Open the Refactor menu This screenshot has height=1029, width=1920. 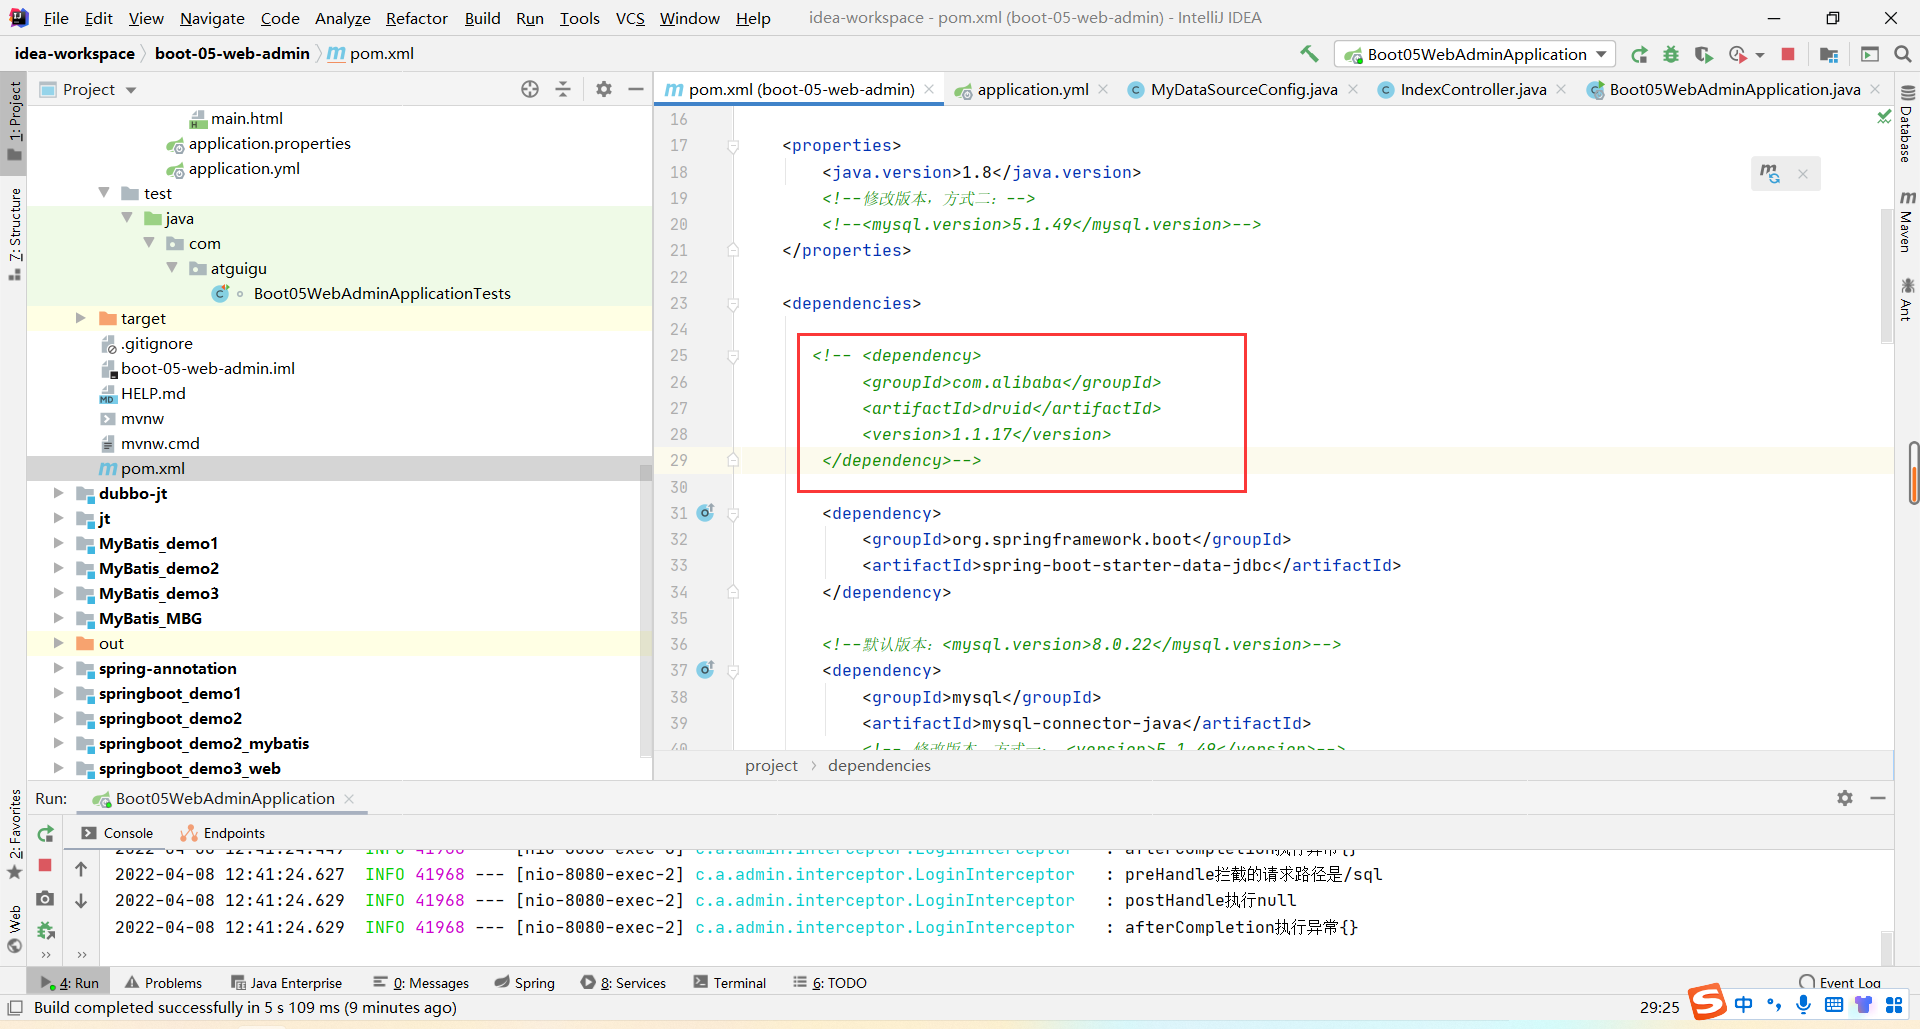coord(416,18)
